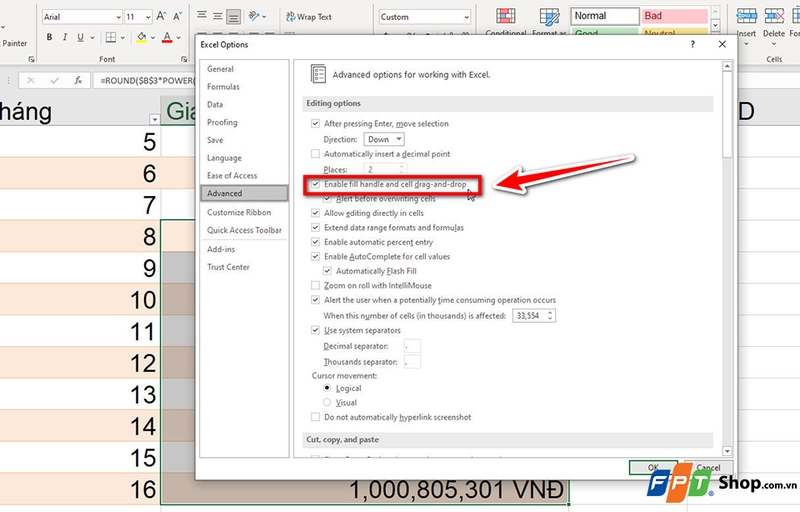The image size is (800, 512).
Task: Click the Fill Color bucket icon
Action: [142, 37]
